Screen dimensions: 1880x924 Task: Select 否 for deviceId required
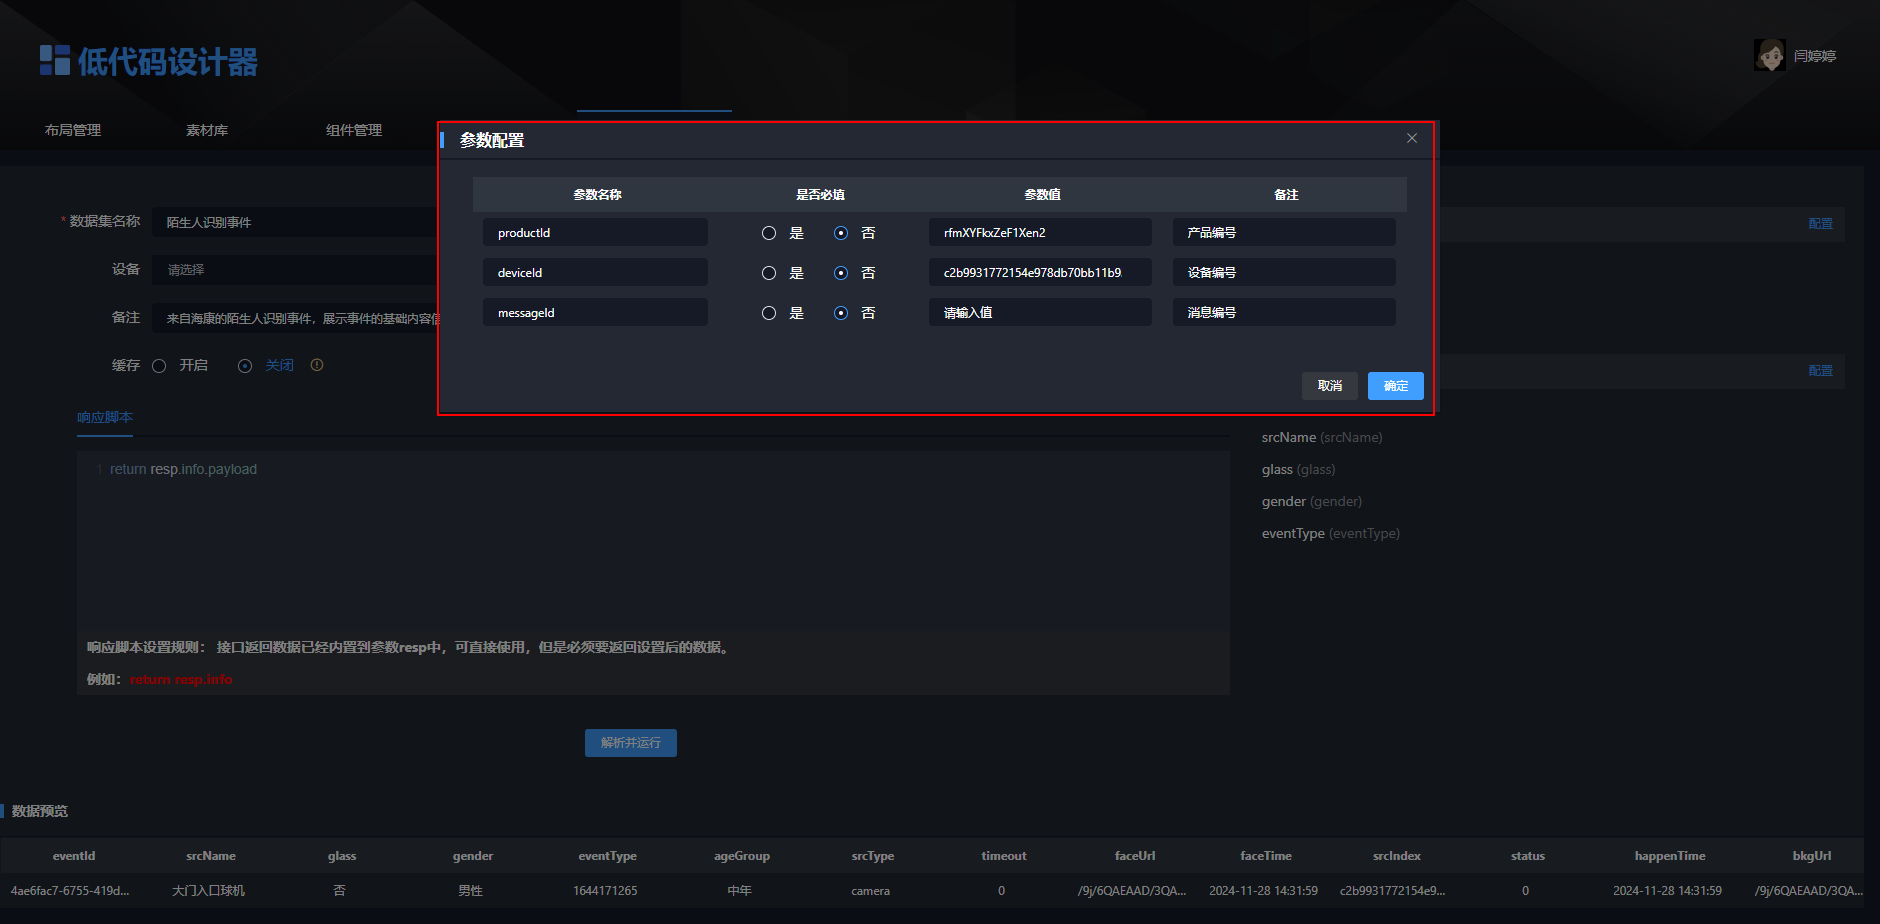click(x=841, y=273)
